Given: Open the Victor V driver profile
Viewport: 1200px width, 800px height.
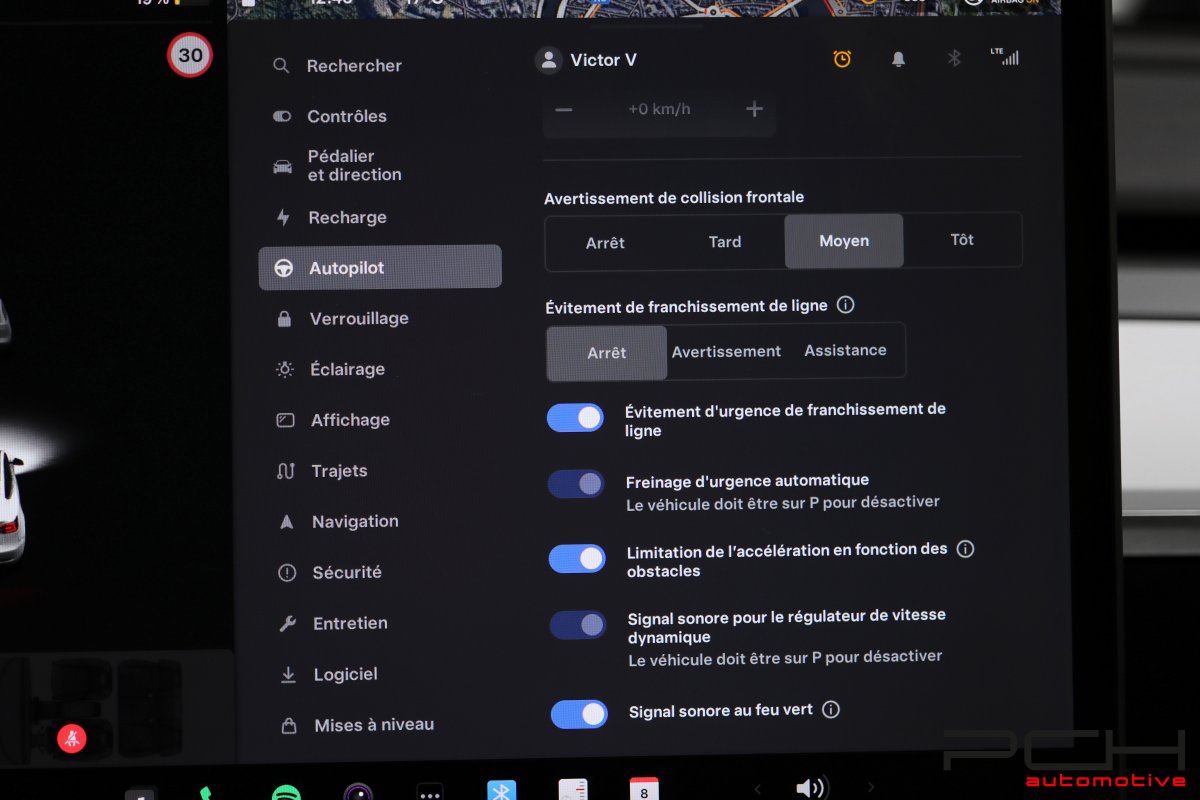Looking at the screenshot, I should click(x=586, y=60).
